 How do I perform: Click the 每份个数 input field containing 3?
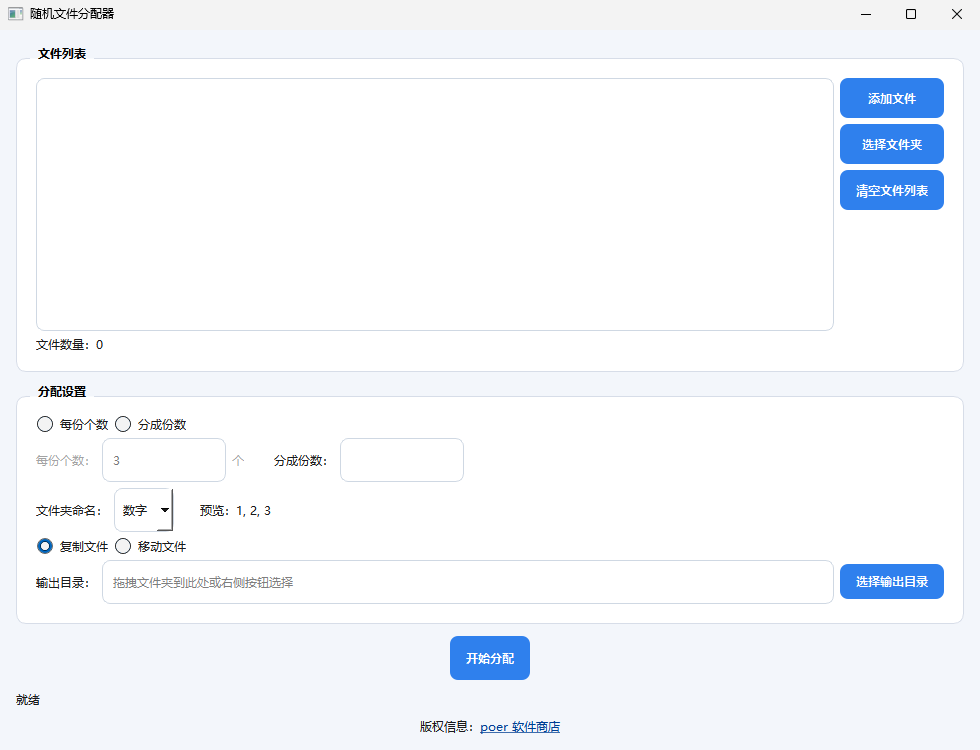coord(164,460)
